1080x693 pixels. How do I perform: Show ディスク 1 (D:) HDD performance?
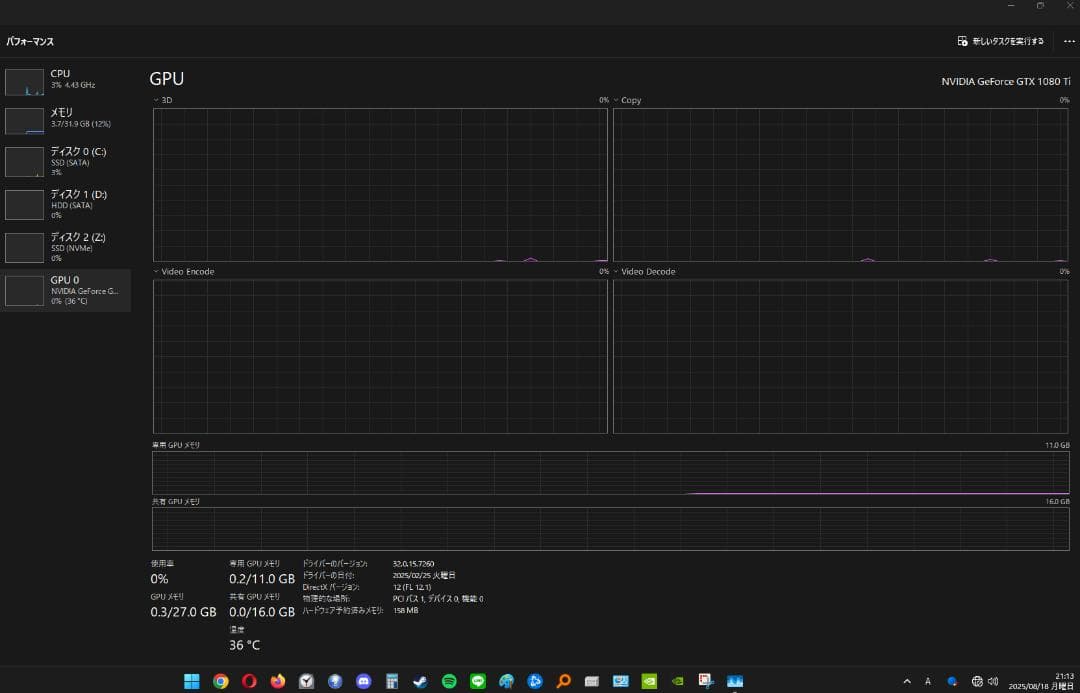(x=66, y=204)
